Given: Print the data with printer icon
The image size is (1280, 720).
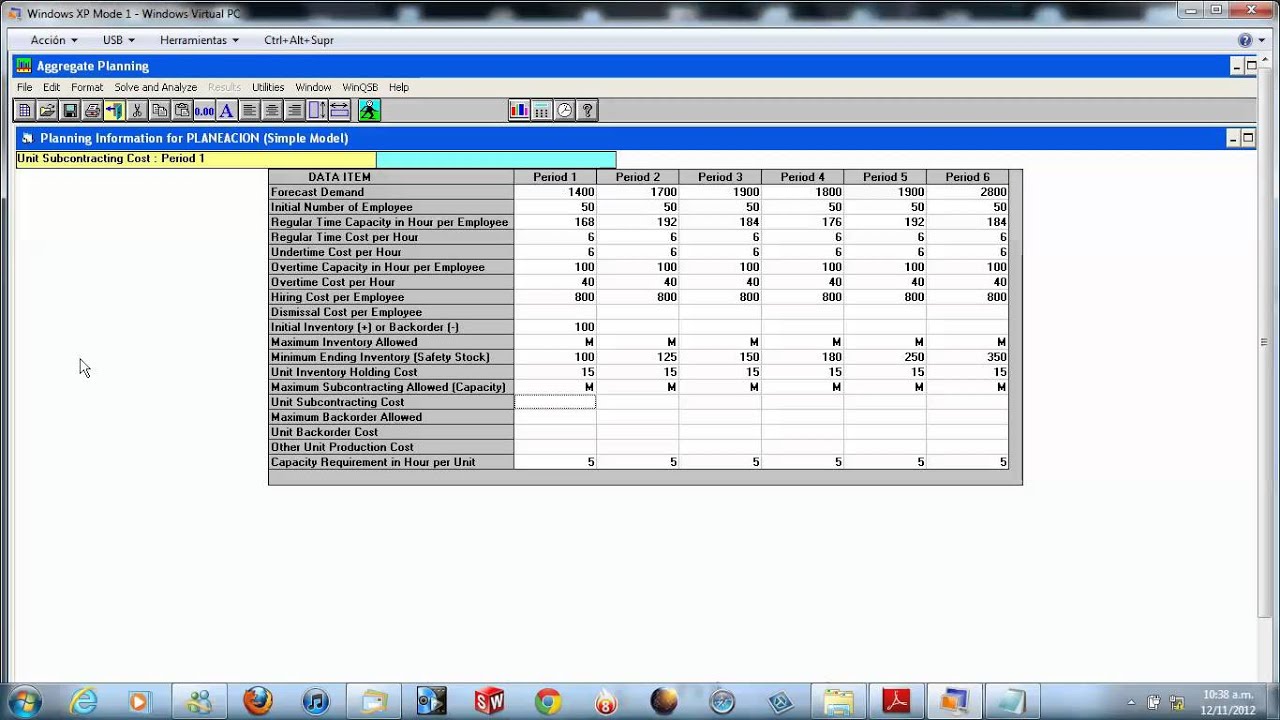Looking at the screenshot, I should 92,110.
